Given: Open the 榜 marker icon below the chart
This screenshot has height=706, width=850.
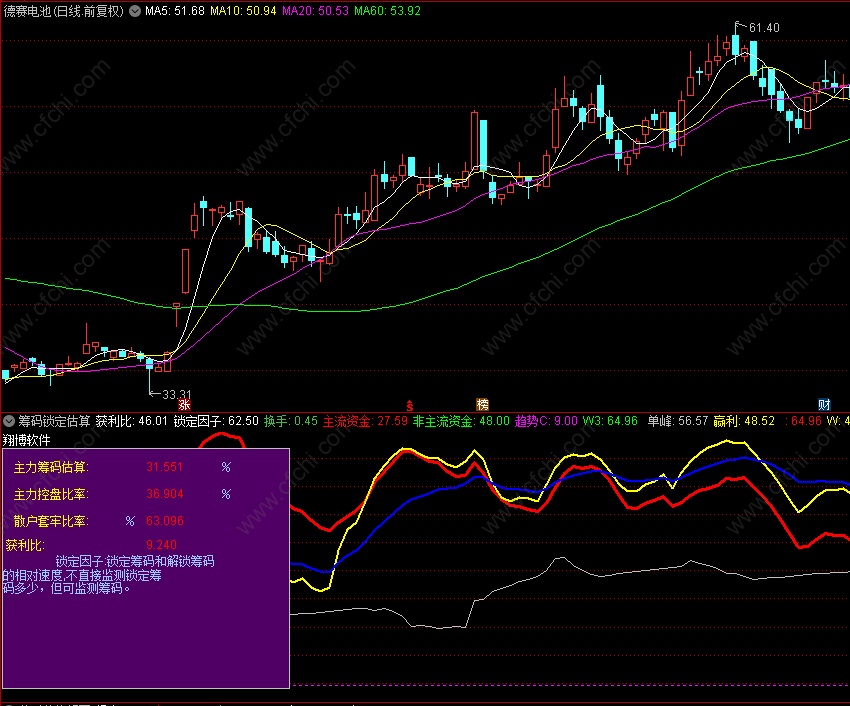Looking at the screenshot, I should pyautogui.click(x=482, y=405).
